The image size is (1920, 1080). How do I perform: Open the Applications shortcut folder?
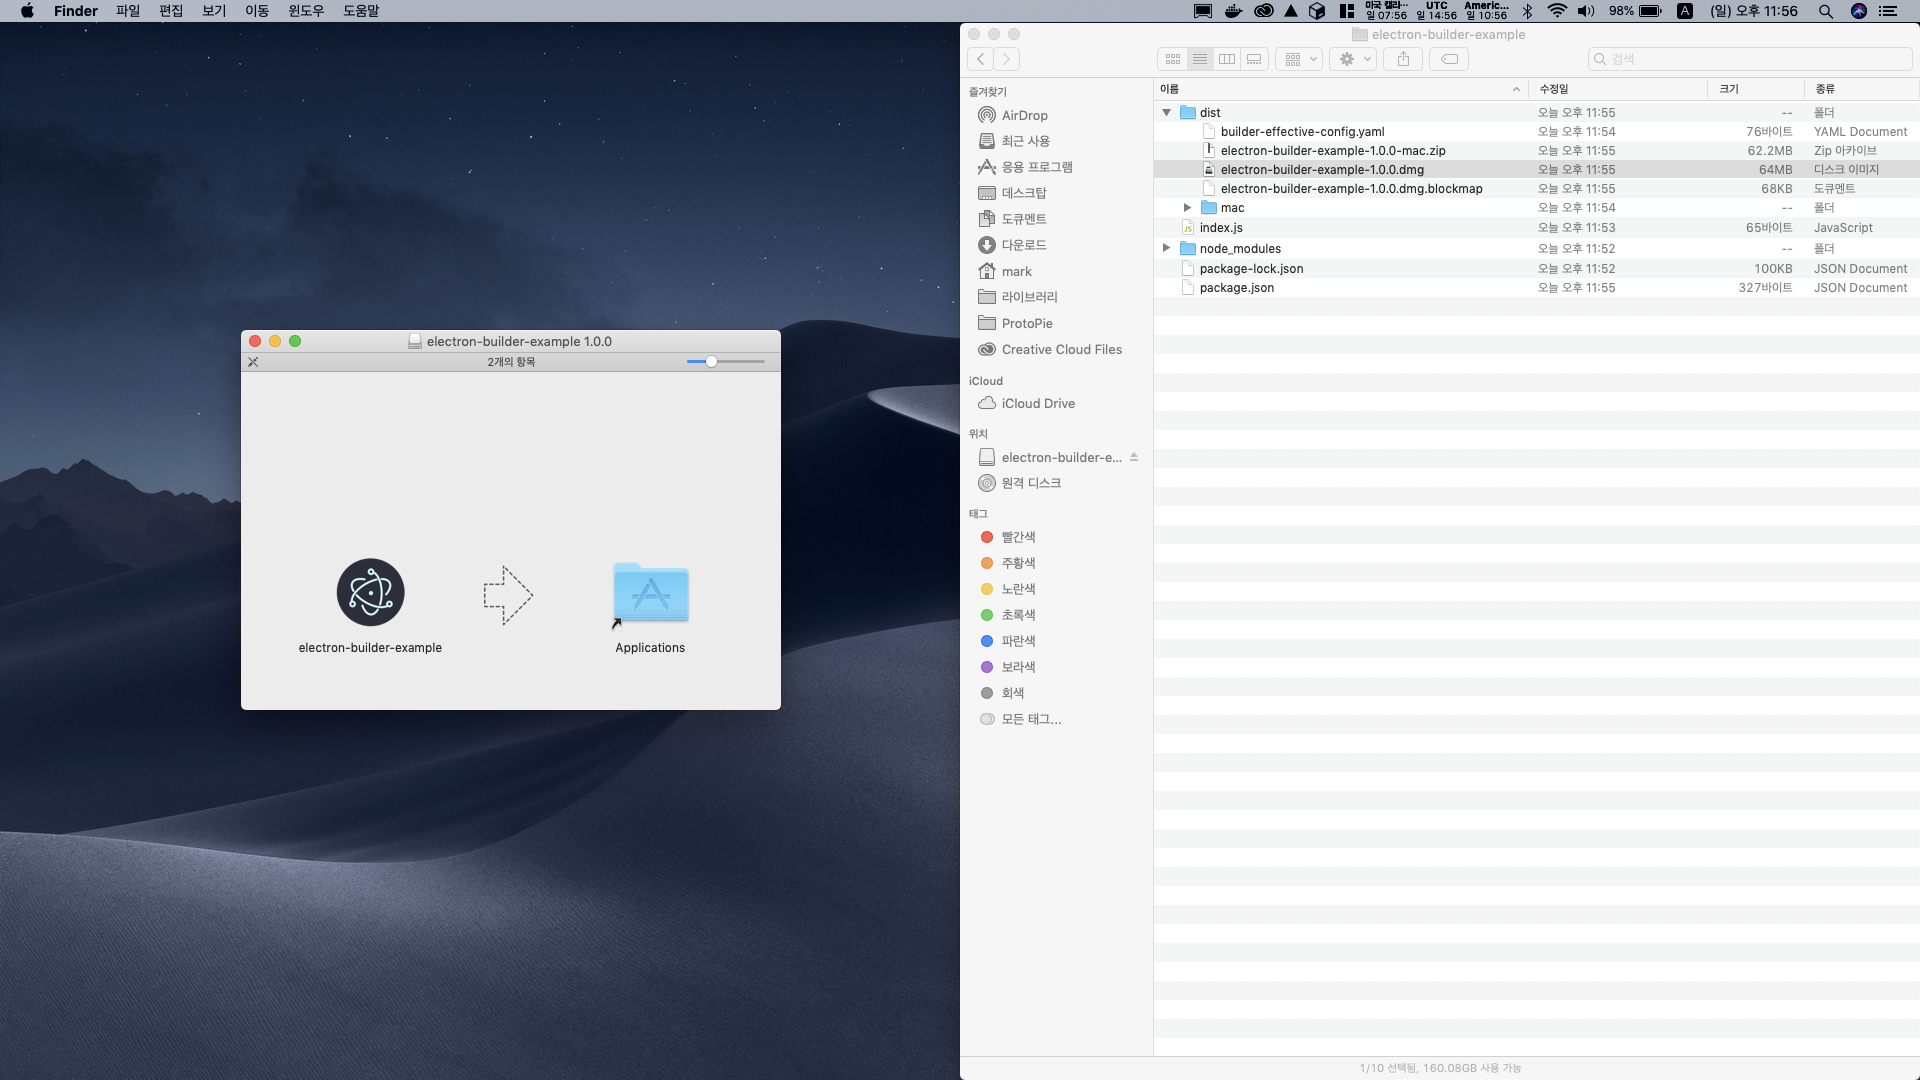pyautogui.click(x=650, y=594)
